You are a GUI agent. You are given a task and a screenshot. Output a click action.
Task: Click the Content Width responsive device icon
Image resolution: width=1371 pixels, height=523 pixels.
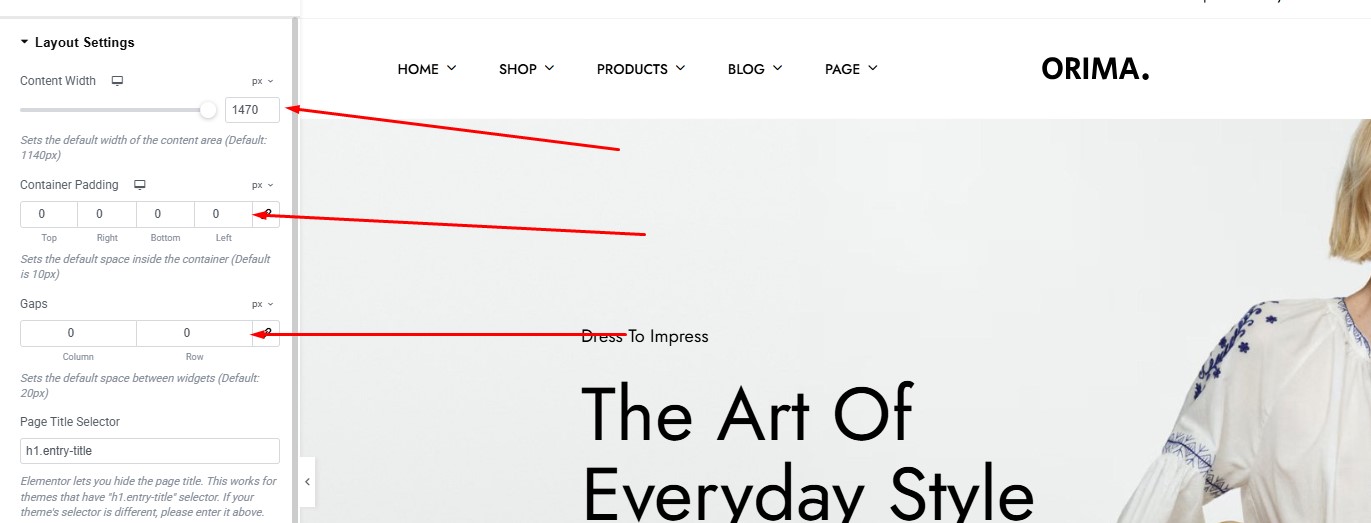click(117, 81)
